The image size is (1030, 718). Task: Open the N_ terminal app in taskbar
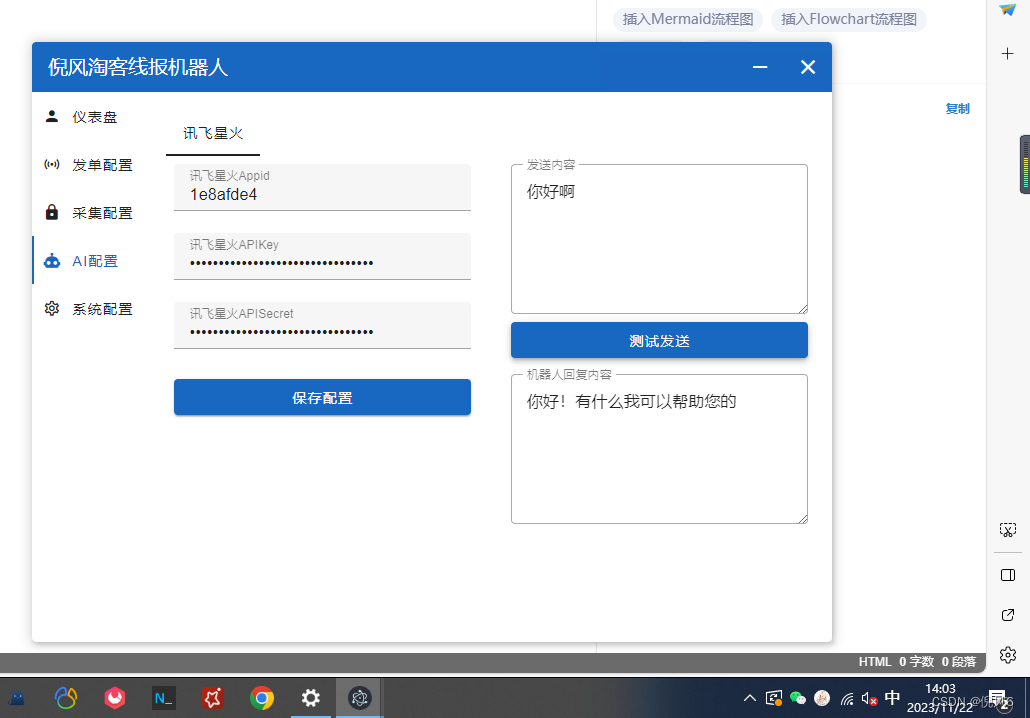pyautogui.click(x=164, y=698)
